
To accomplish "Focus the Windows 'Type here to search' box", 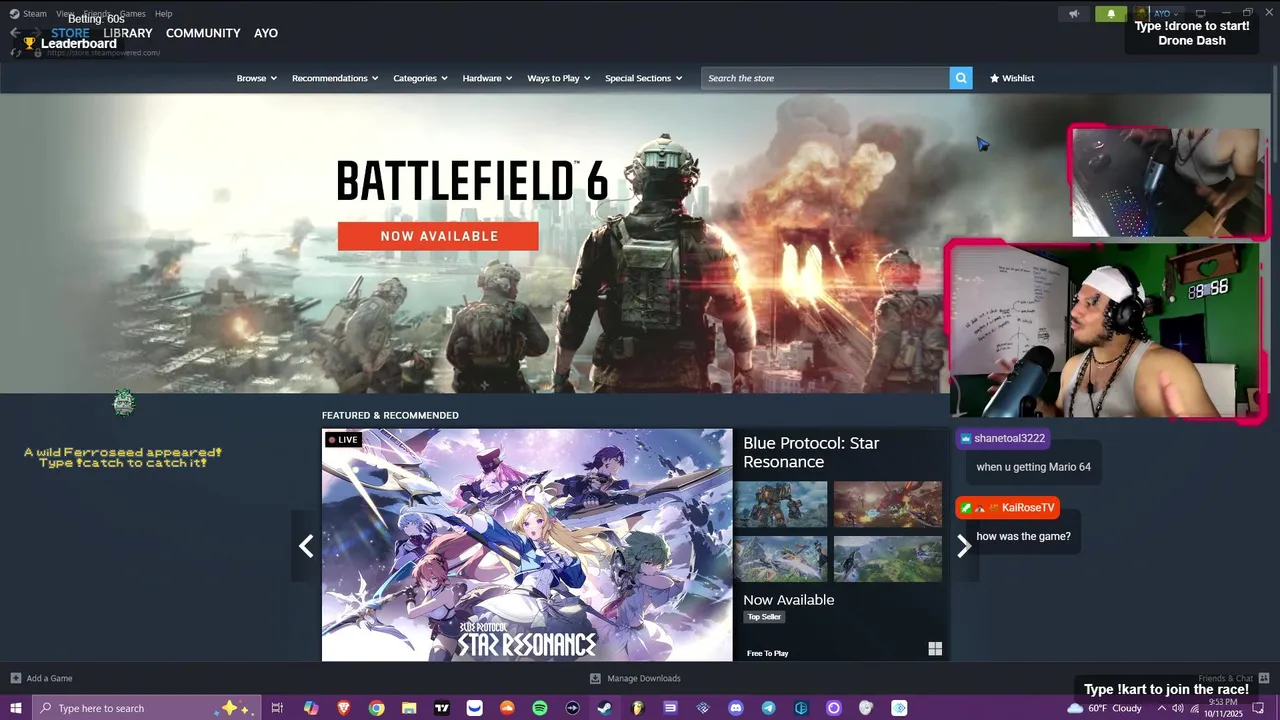I will (147, 708).
